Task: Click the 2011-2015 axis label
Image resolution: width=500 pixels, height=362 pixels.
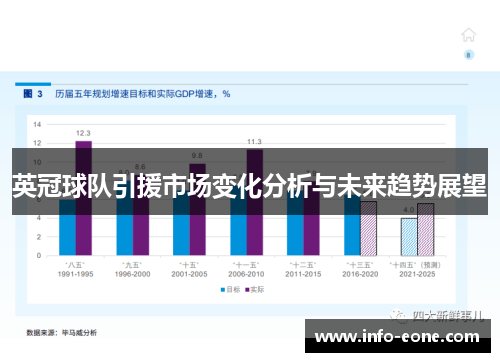Action: 303,274
